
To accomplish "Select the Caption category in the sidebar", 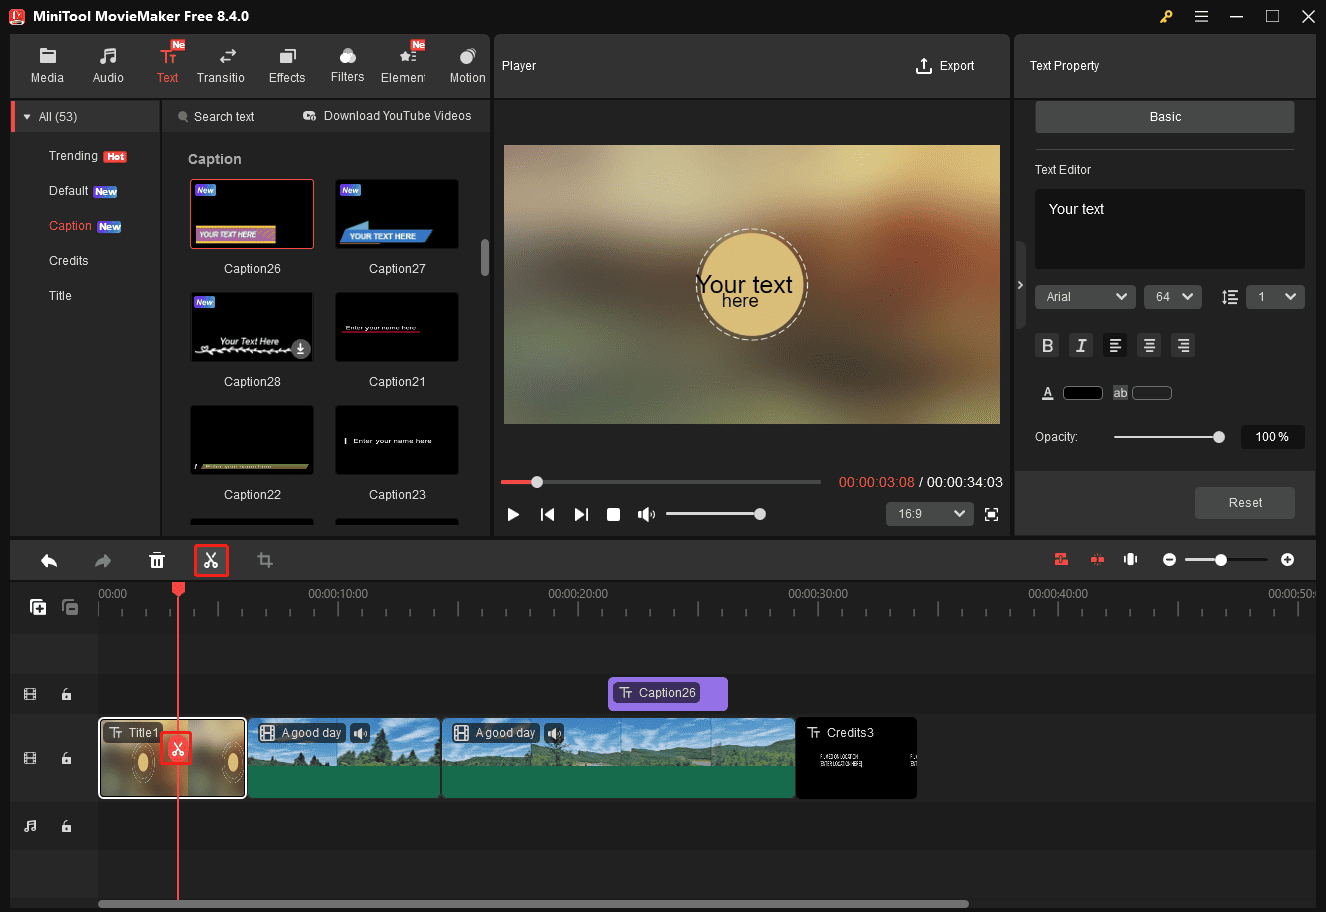I will point(70,225).
